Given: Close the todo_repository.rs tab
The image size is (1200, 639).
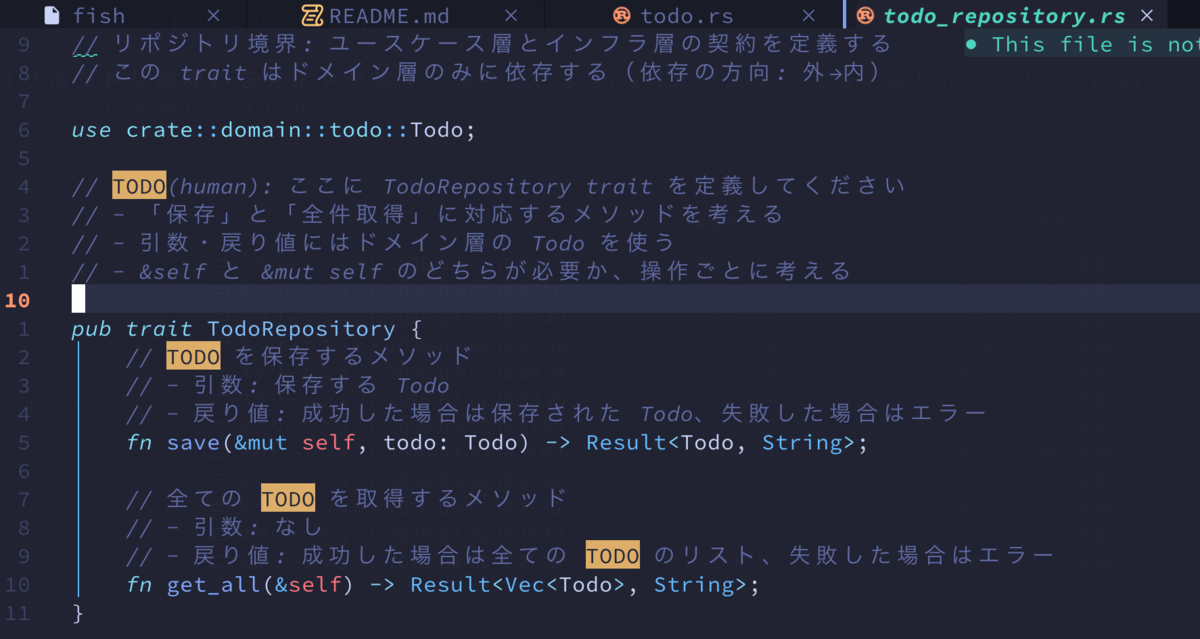Looking at the screenshot, I should coord(1147,15).
